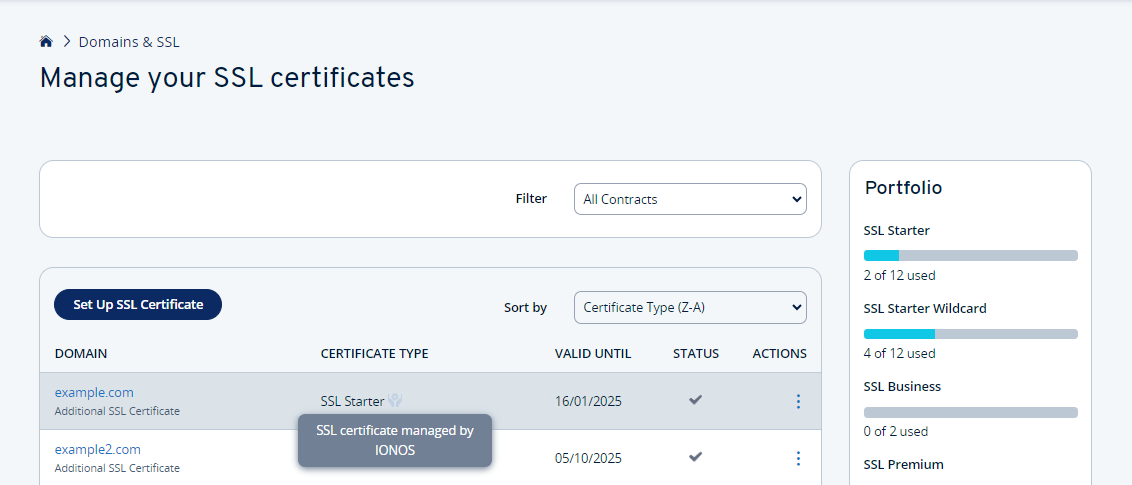Image resolution: width=1132 pixels, height=485 pixels.
Task: Click the CERTIFICATE TYPE column header
Action: coord(374,354)
